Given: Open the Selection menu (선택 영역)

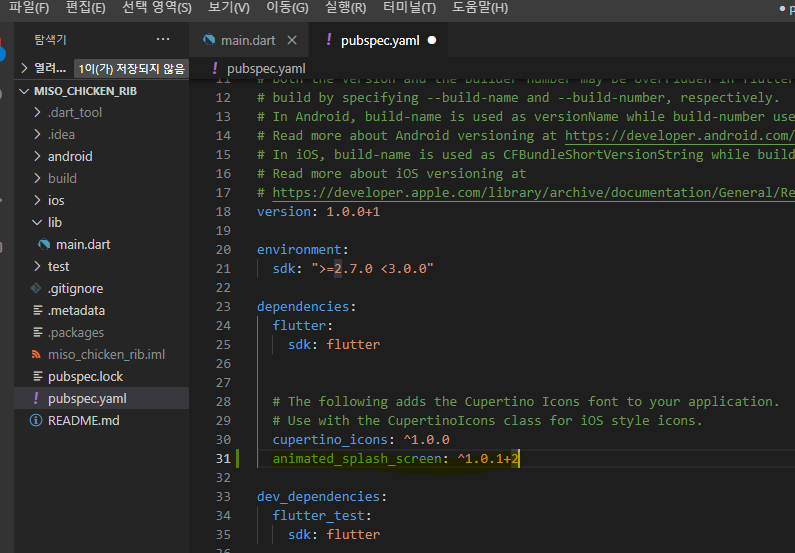Looking at the screenshot, I should pyautogui.click(x=157, y=8).
